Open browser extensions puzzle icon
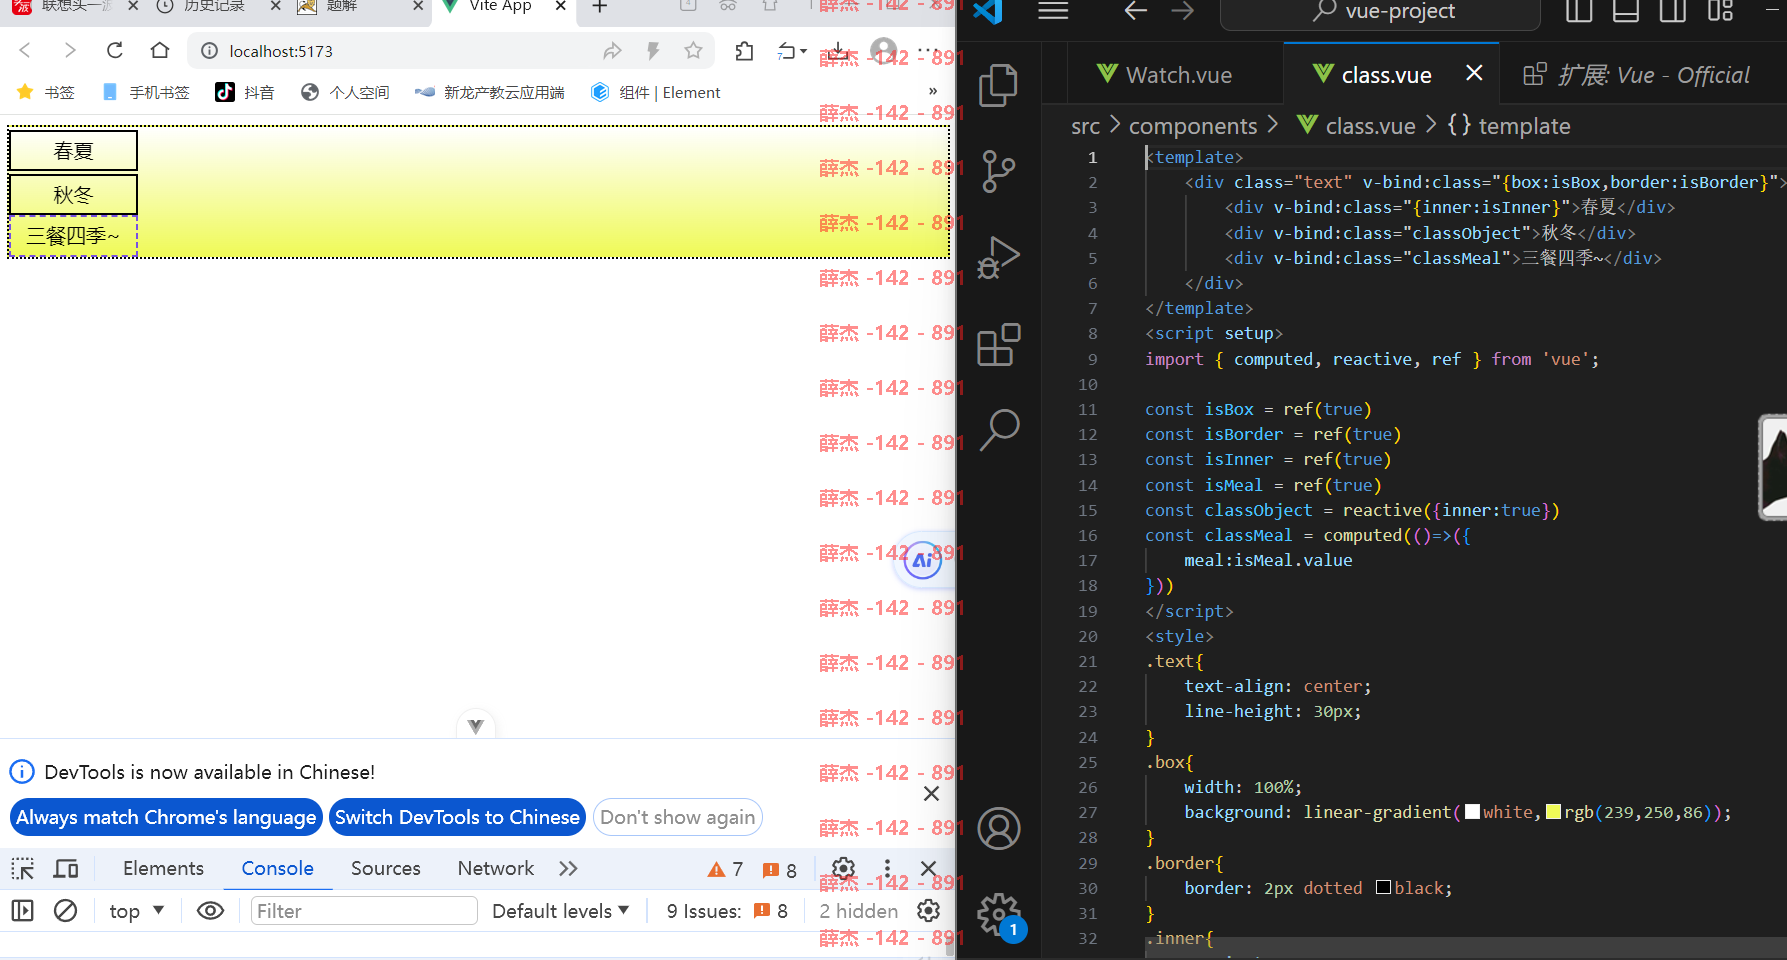 (x=744, y=51)
